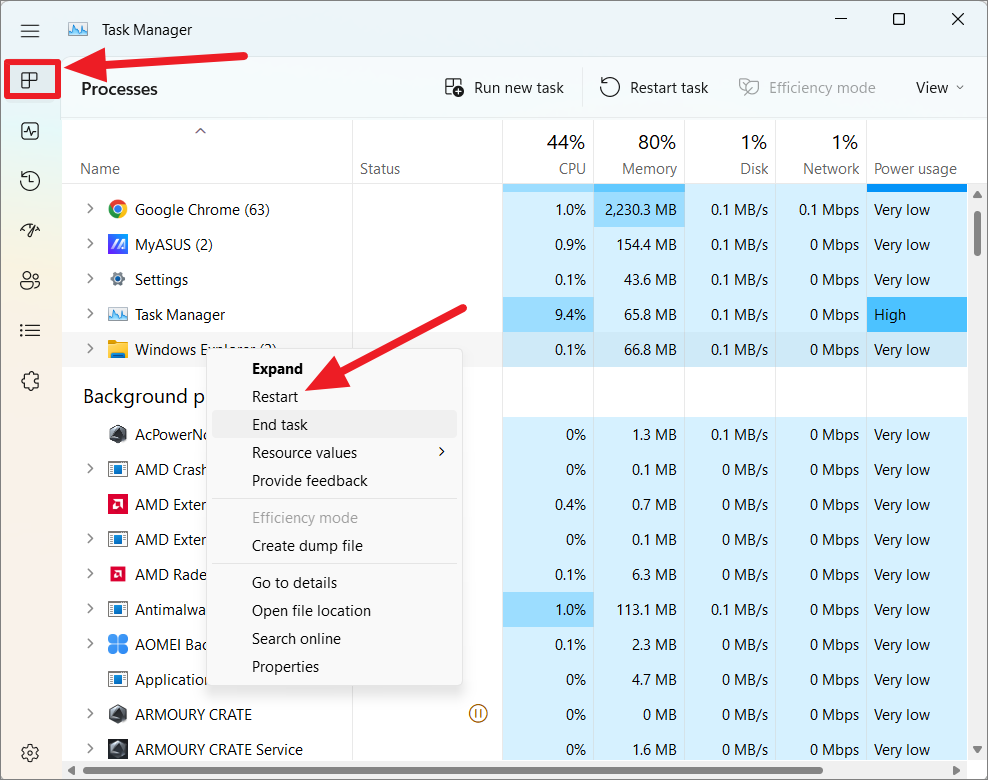Expand the ARMOURY CRATE process group
The image size is (988, 780).
click(x=90, y=714)
